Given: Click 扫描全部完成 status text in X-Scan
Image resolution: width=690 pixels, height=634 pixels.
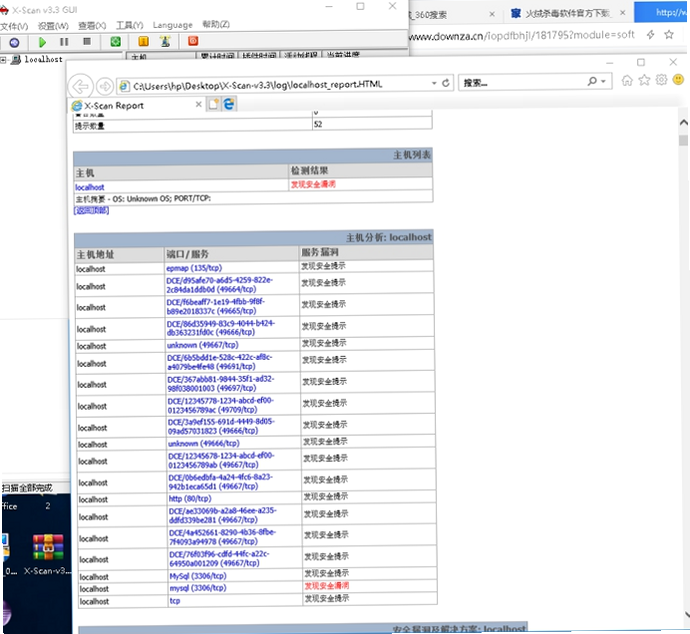Looking at the screenshot, I should 27,487.
